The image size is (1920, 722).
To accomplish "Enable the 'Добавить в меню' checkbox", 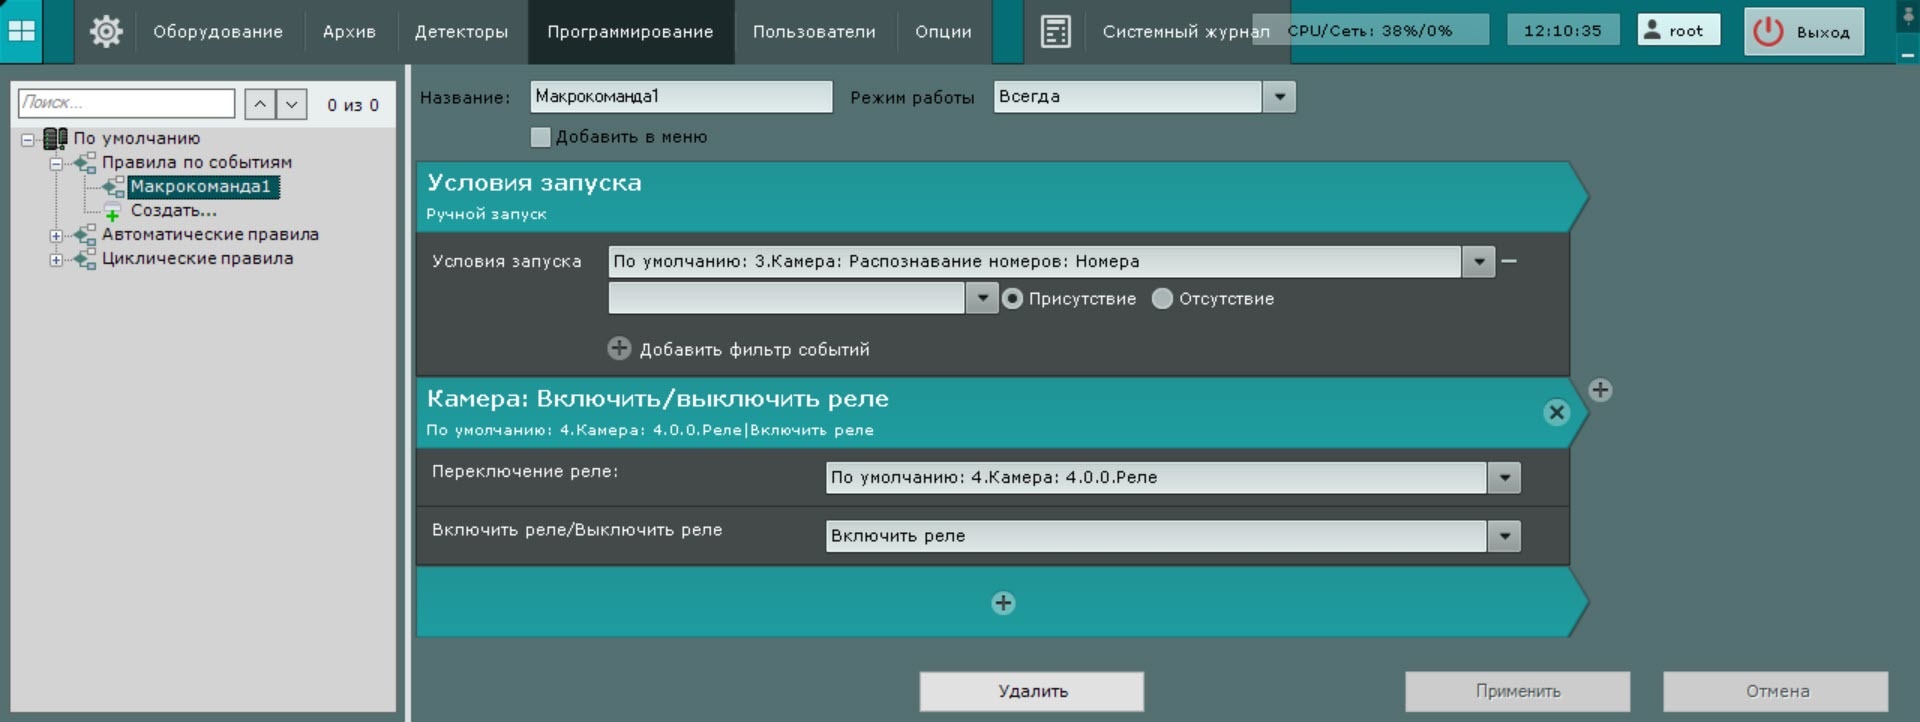I will click(x=541, y=137).
